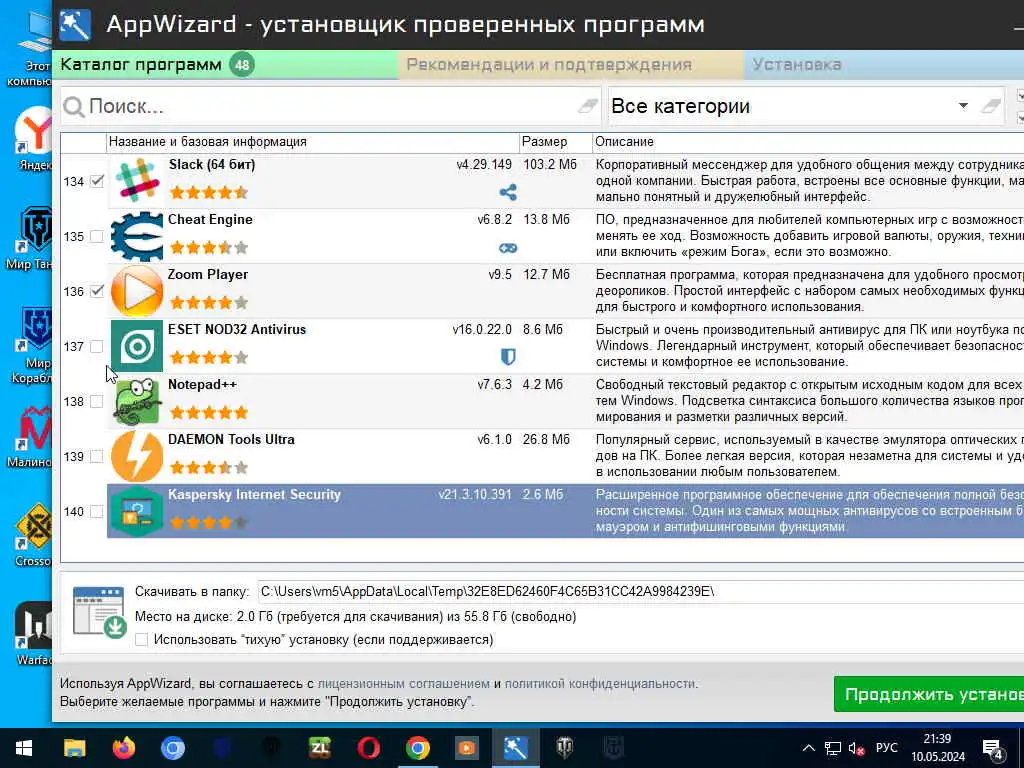
Task: Click the ESET NOD32 Antivirus icon
Action: click(x=137, y=346)
